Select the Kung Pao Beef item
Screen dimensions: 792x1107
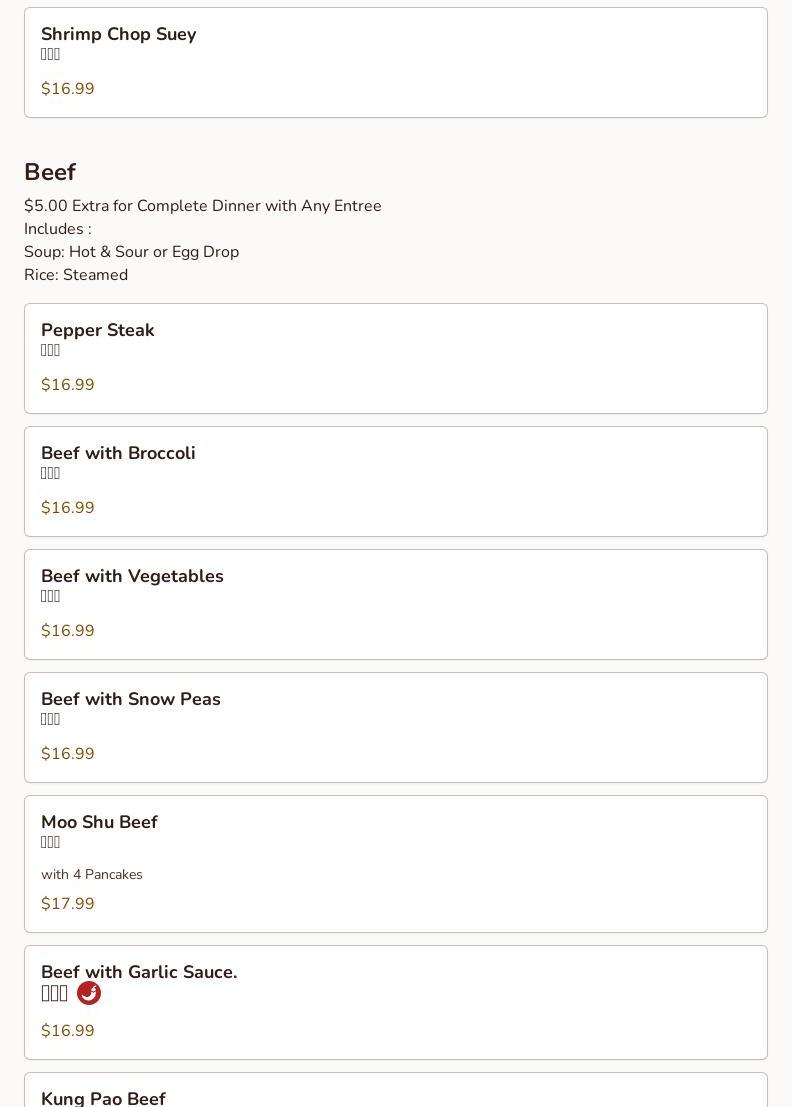pyautogui.click(x=103, y=1097)
